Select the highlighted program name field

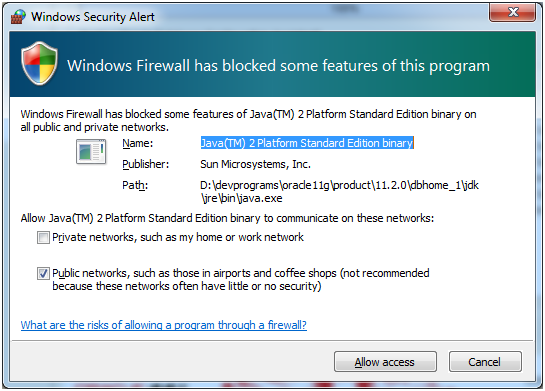(307, 143)
